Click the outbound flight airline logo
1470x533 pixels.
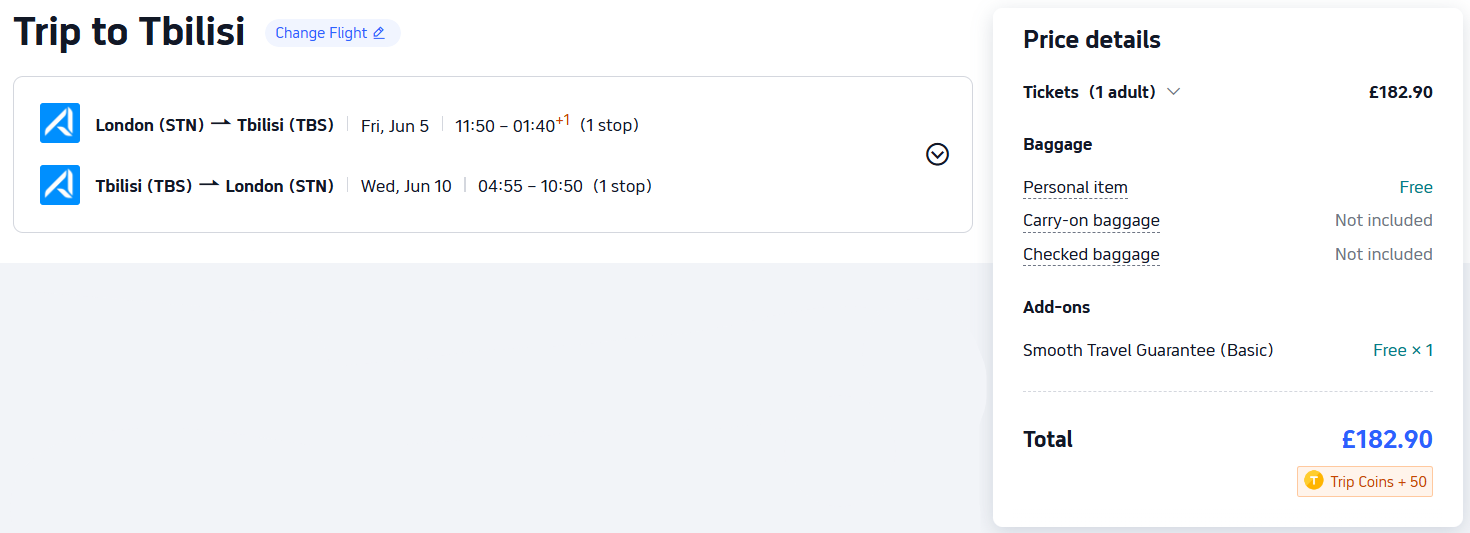tap(60, 123)
